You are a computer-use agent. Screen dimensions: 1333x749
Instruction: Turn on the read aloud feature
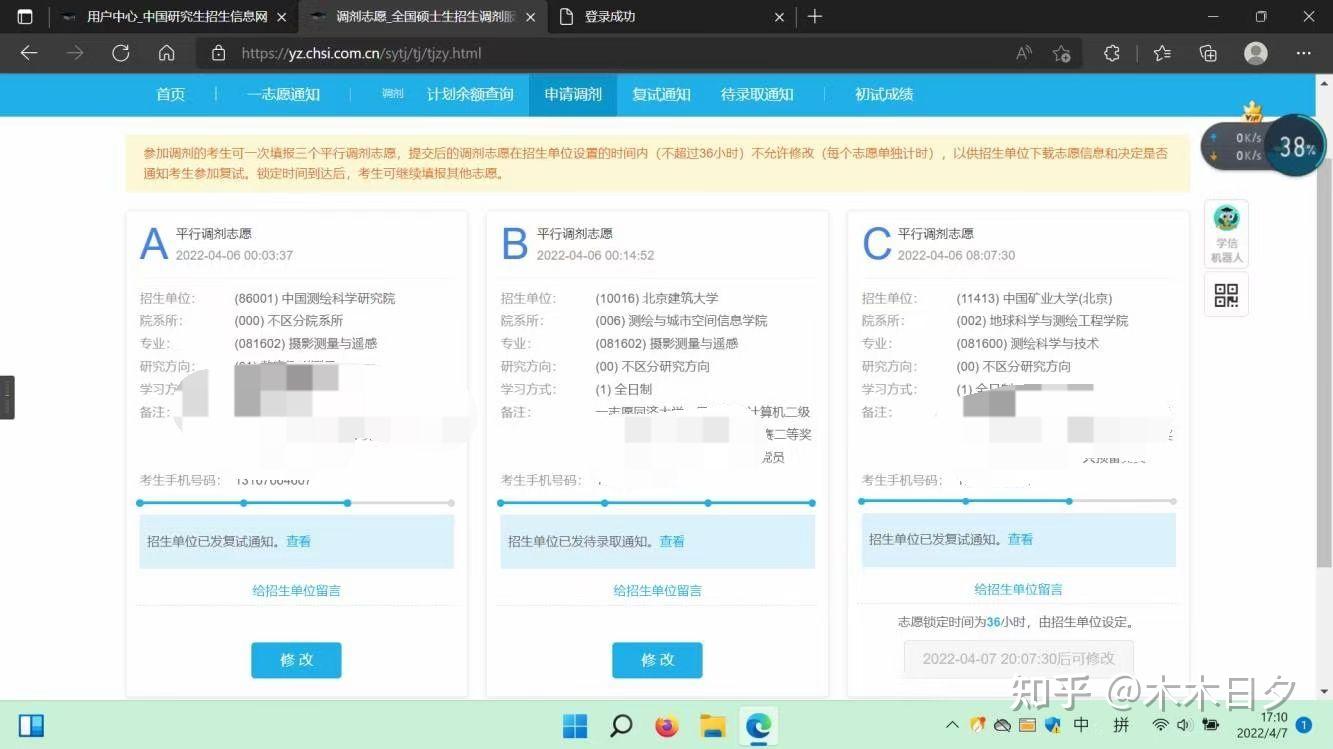click(x=1024, y=53)
